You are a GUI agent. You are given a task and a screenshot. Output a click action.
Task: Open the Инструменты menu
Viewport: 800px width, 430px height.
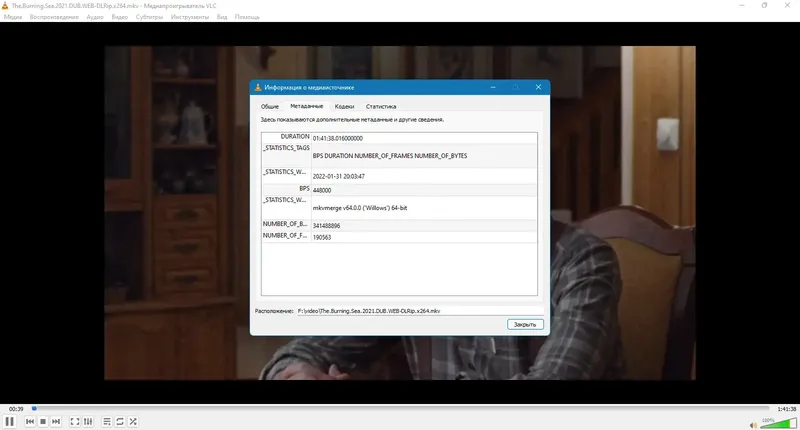click(190, 17)
